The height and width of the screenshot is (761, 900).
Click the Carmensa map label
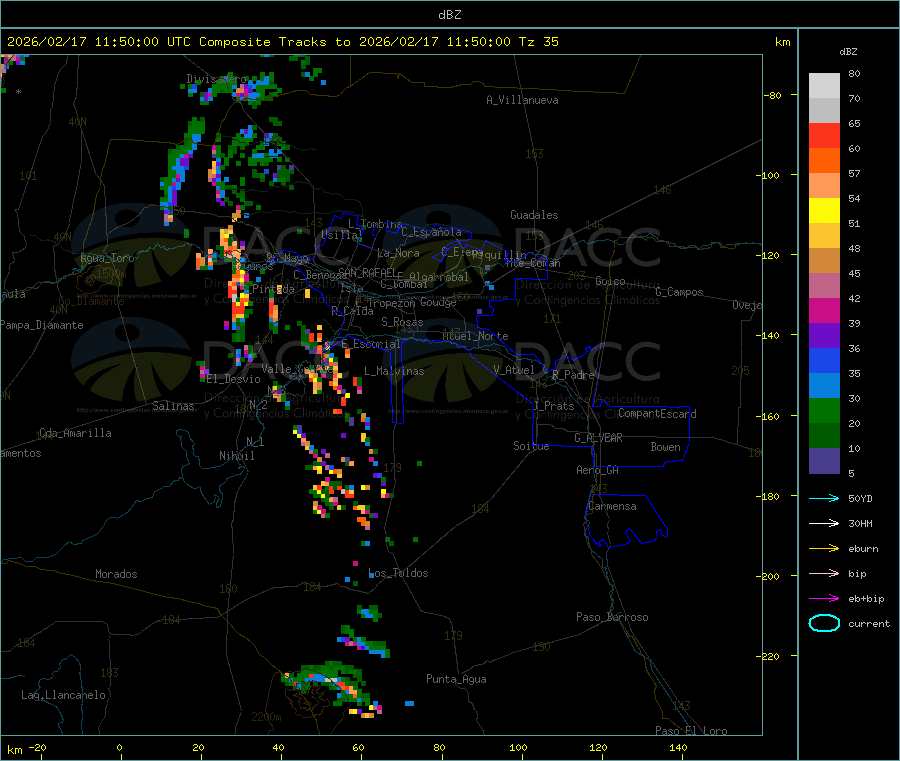click(612, 506)
